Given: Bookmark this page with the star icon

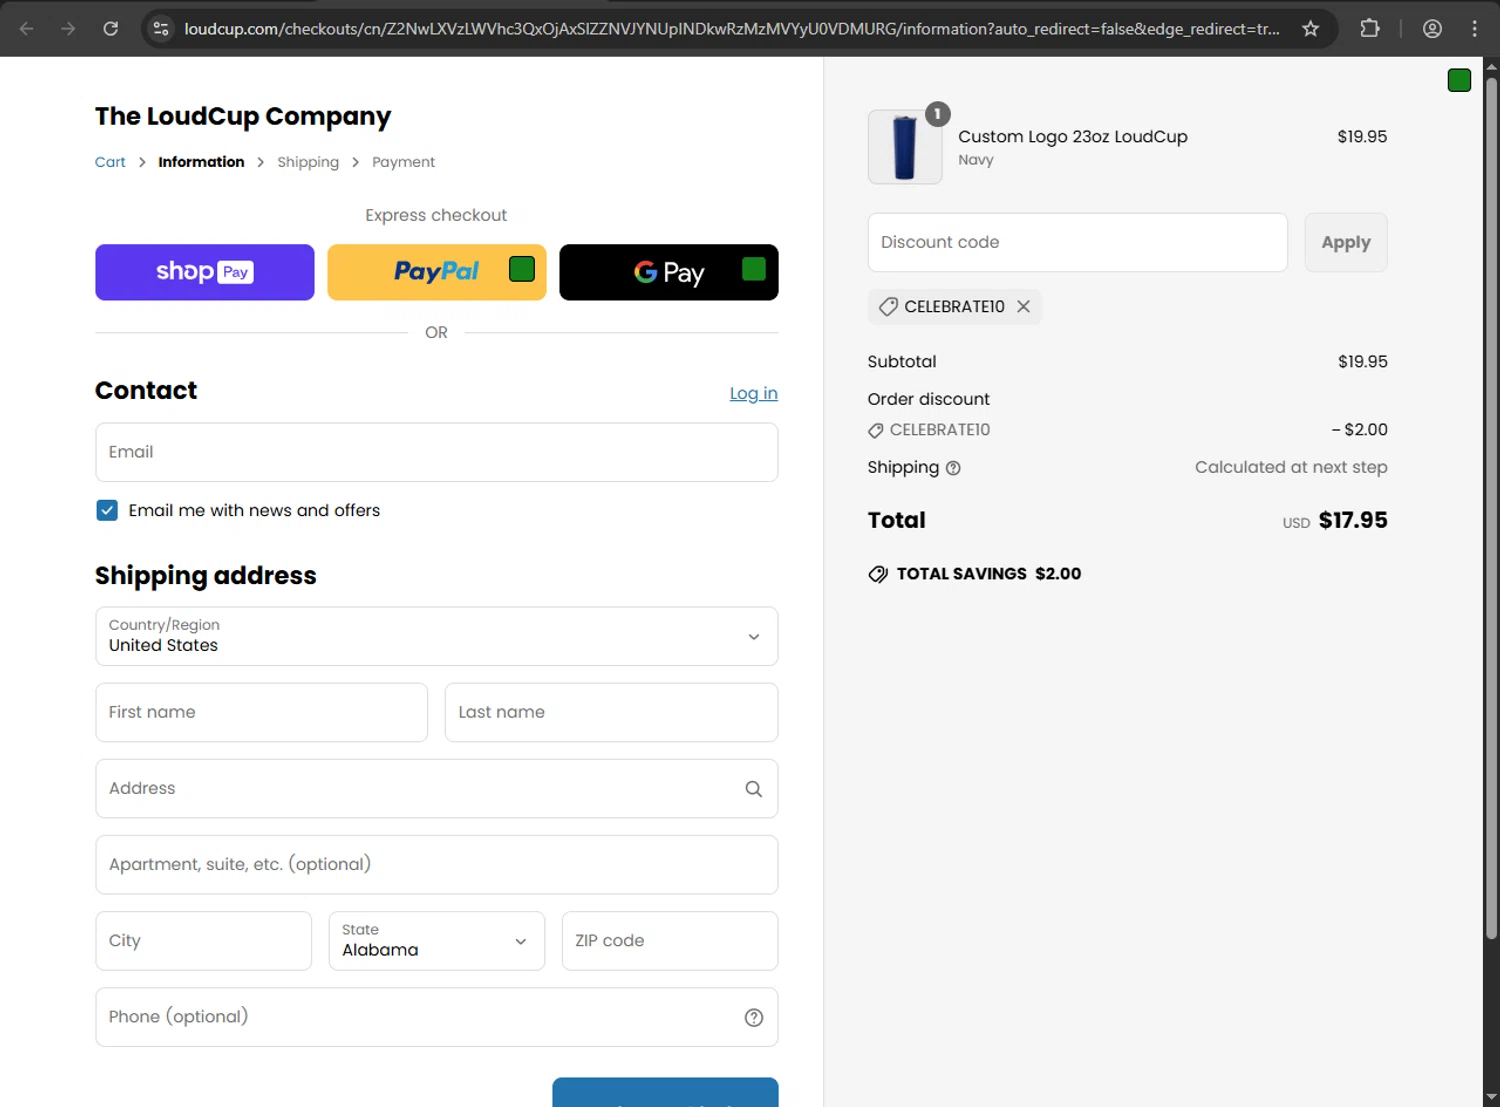Looking at the screenshot, I should click(1310, 29).
